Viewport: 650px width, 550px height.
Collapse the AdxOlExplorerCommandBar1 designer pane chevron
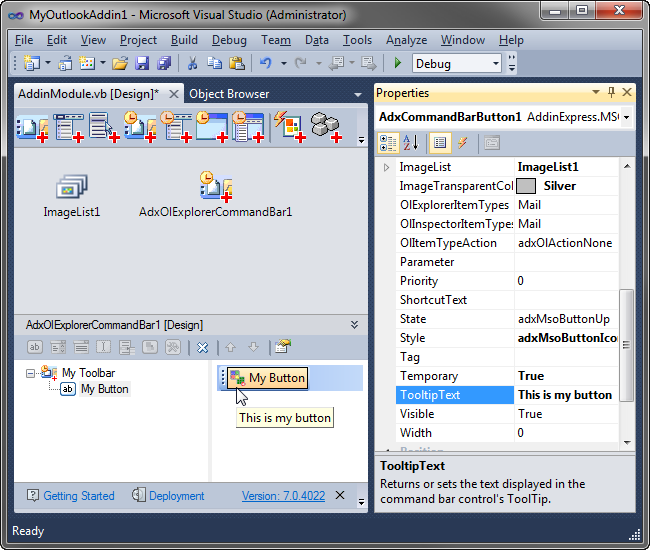pyautogui.click(x=354, y=325)
